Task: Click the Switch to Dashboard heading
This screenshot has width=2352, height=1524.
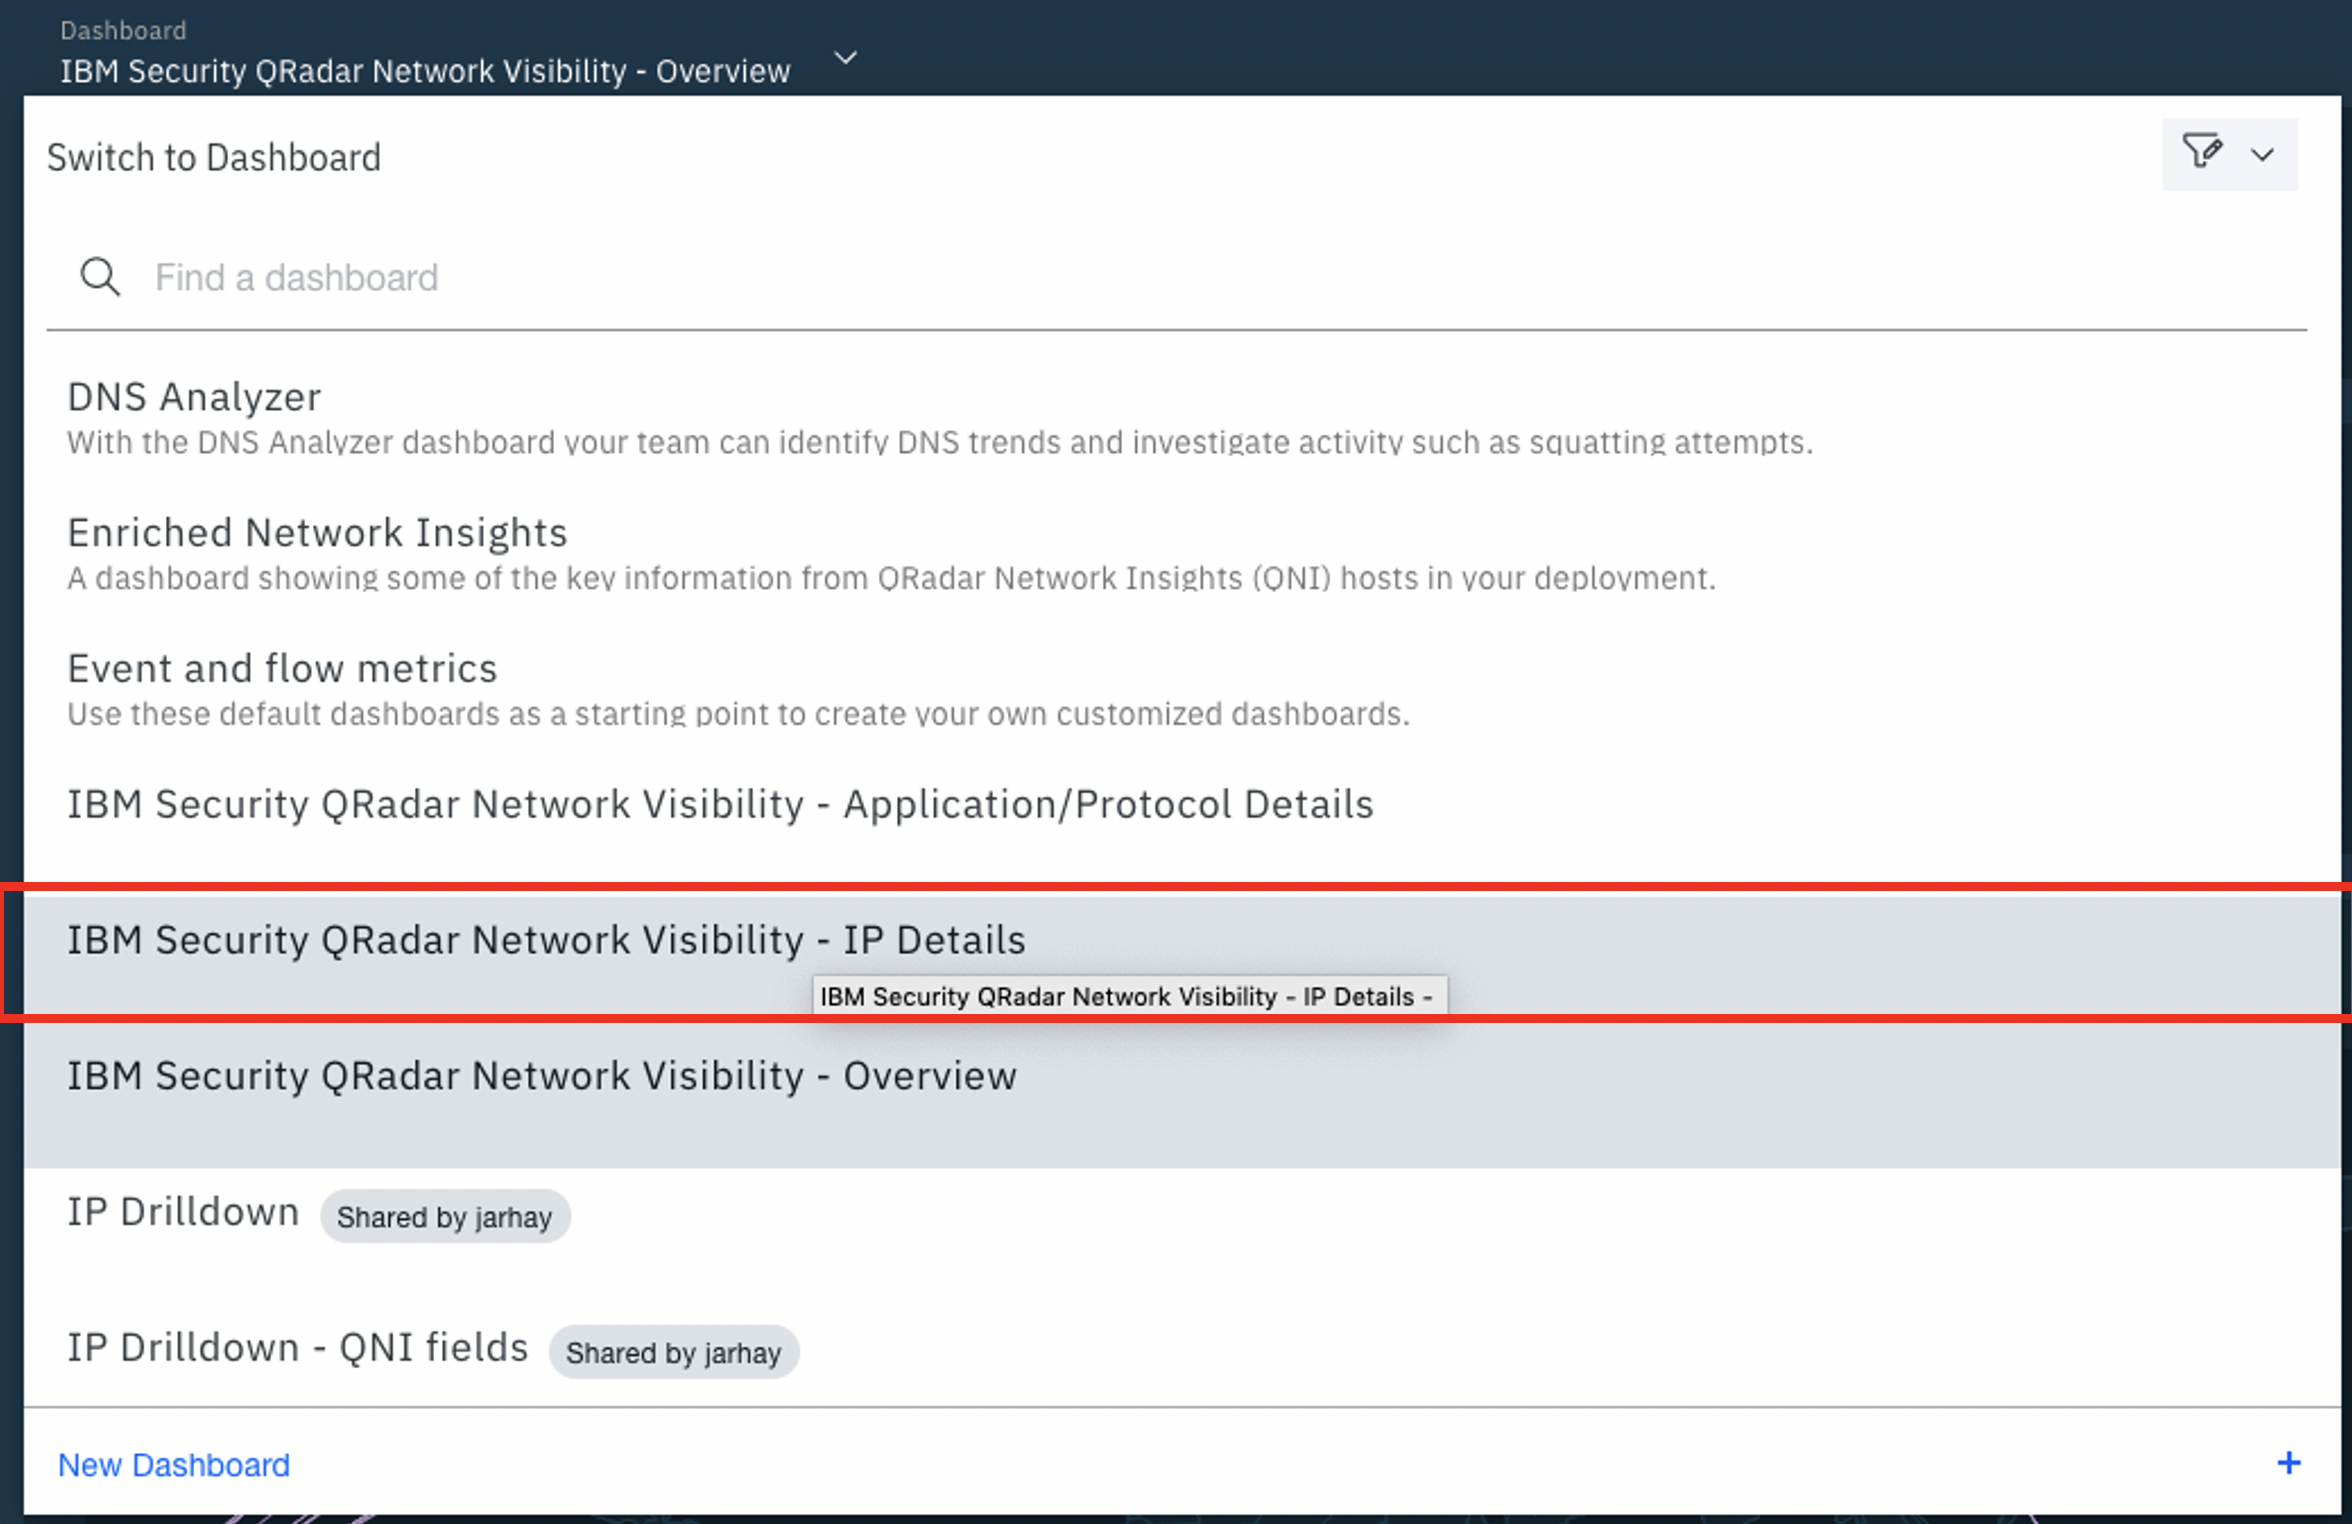Action: tap(214, 158)
